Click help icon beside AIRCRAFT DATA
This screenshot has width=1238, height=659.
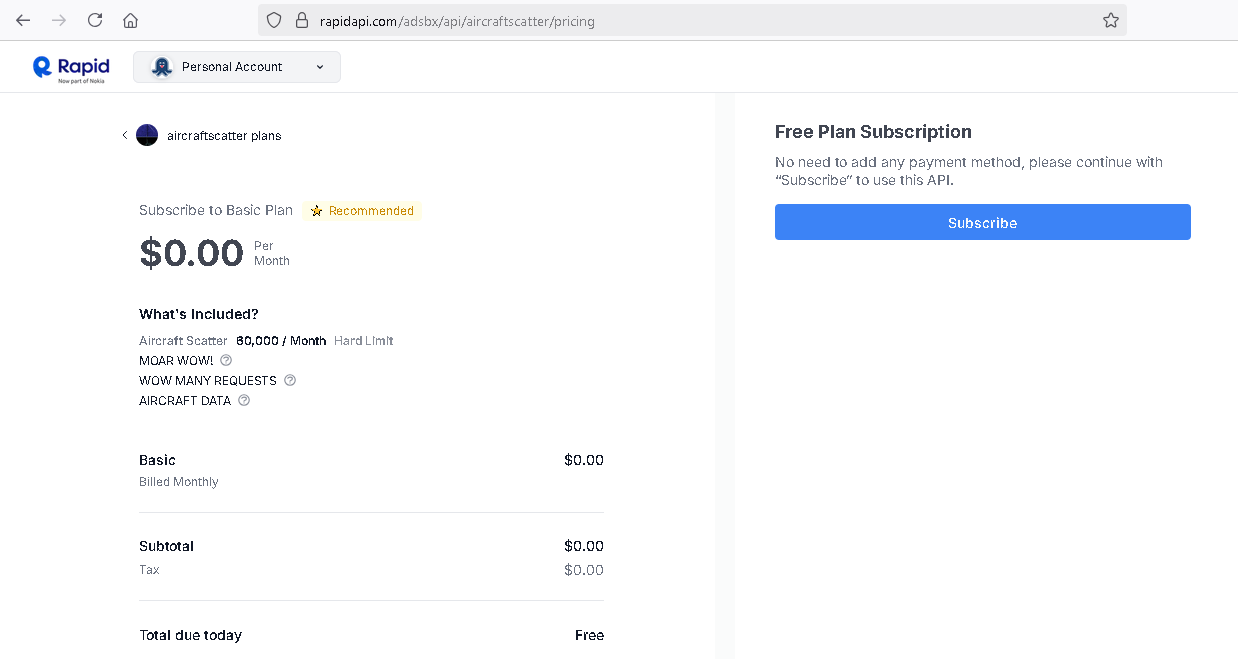[244, 400]
